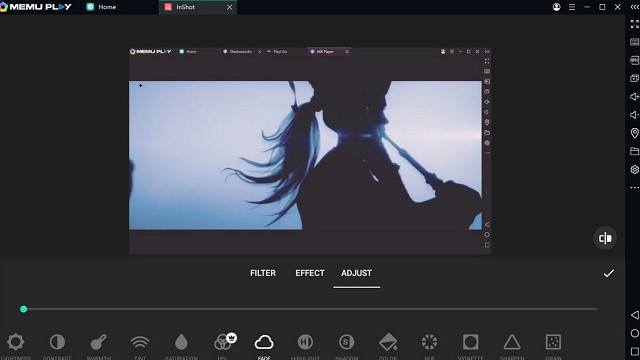Choose the Highlight adjustment icon
The image size is (640, 360).
(305, 342)
